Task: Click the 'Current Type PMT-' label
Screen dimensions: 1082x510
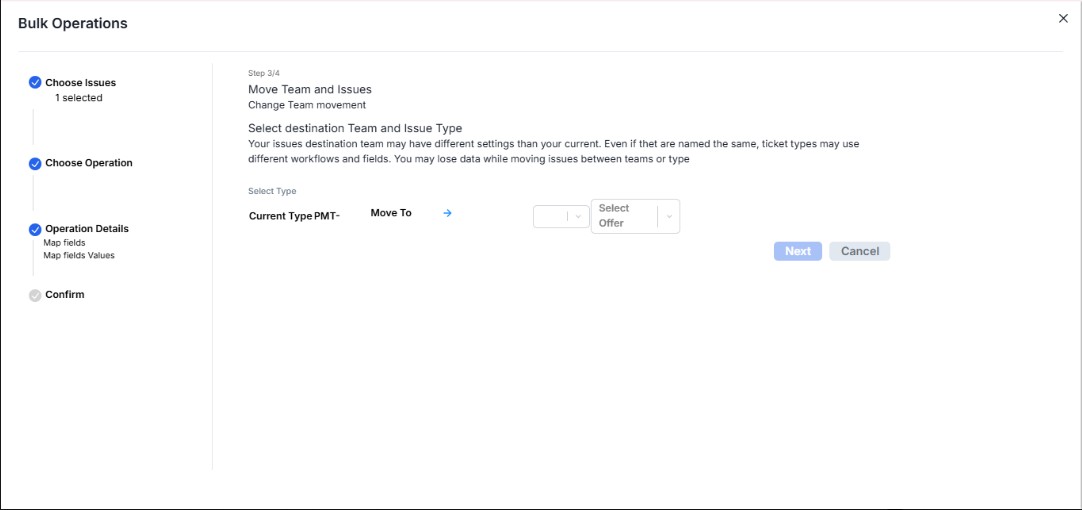Action: (x=295, y=216)
